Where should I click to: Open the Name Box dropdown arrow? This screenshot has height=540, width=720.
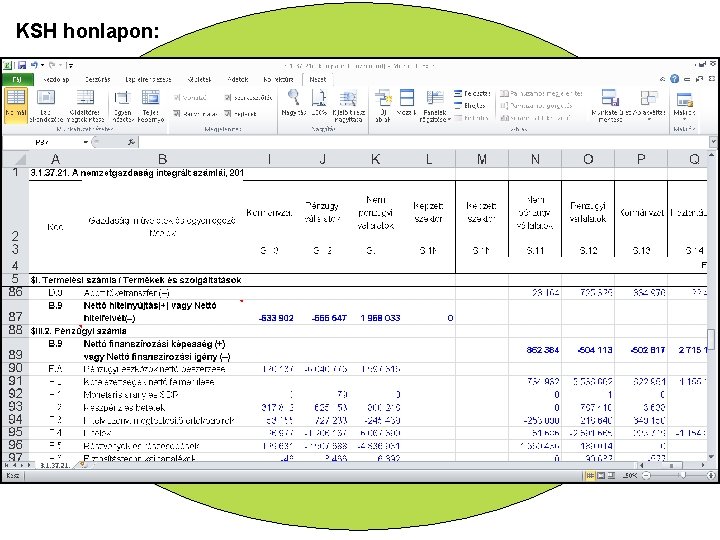pos(86,142)
